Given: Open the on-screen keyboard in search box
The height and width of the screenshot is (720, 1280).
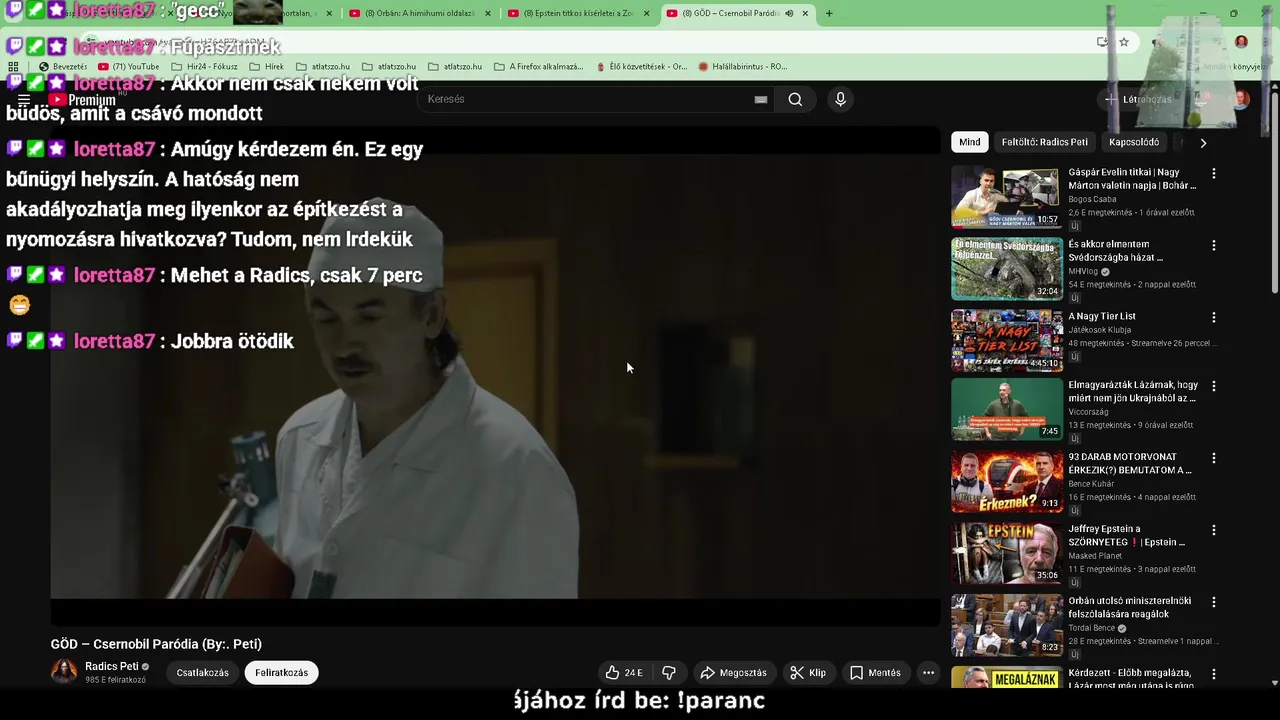Looking at the screenshot, I should coord(761,99).
